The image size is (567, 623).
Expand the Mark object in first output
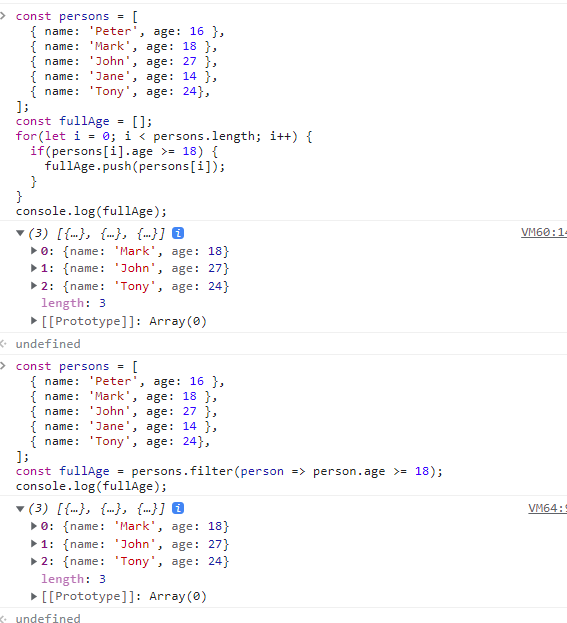[x=34, y=251]
